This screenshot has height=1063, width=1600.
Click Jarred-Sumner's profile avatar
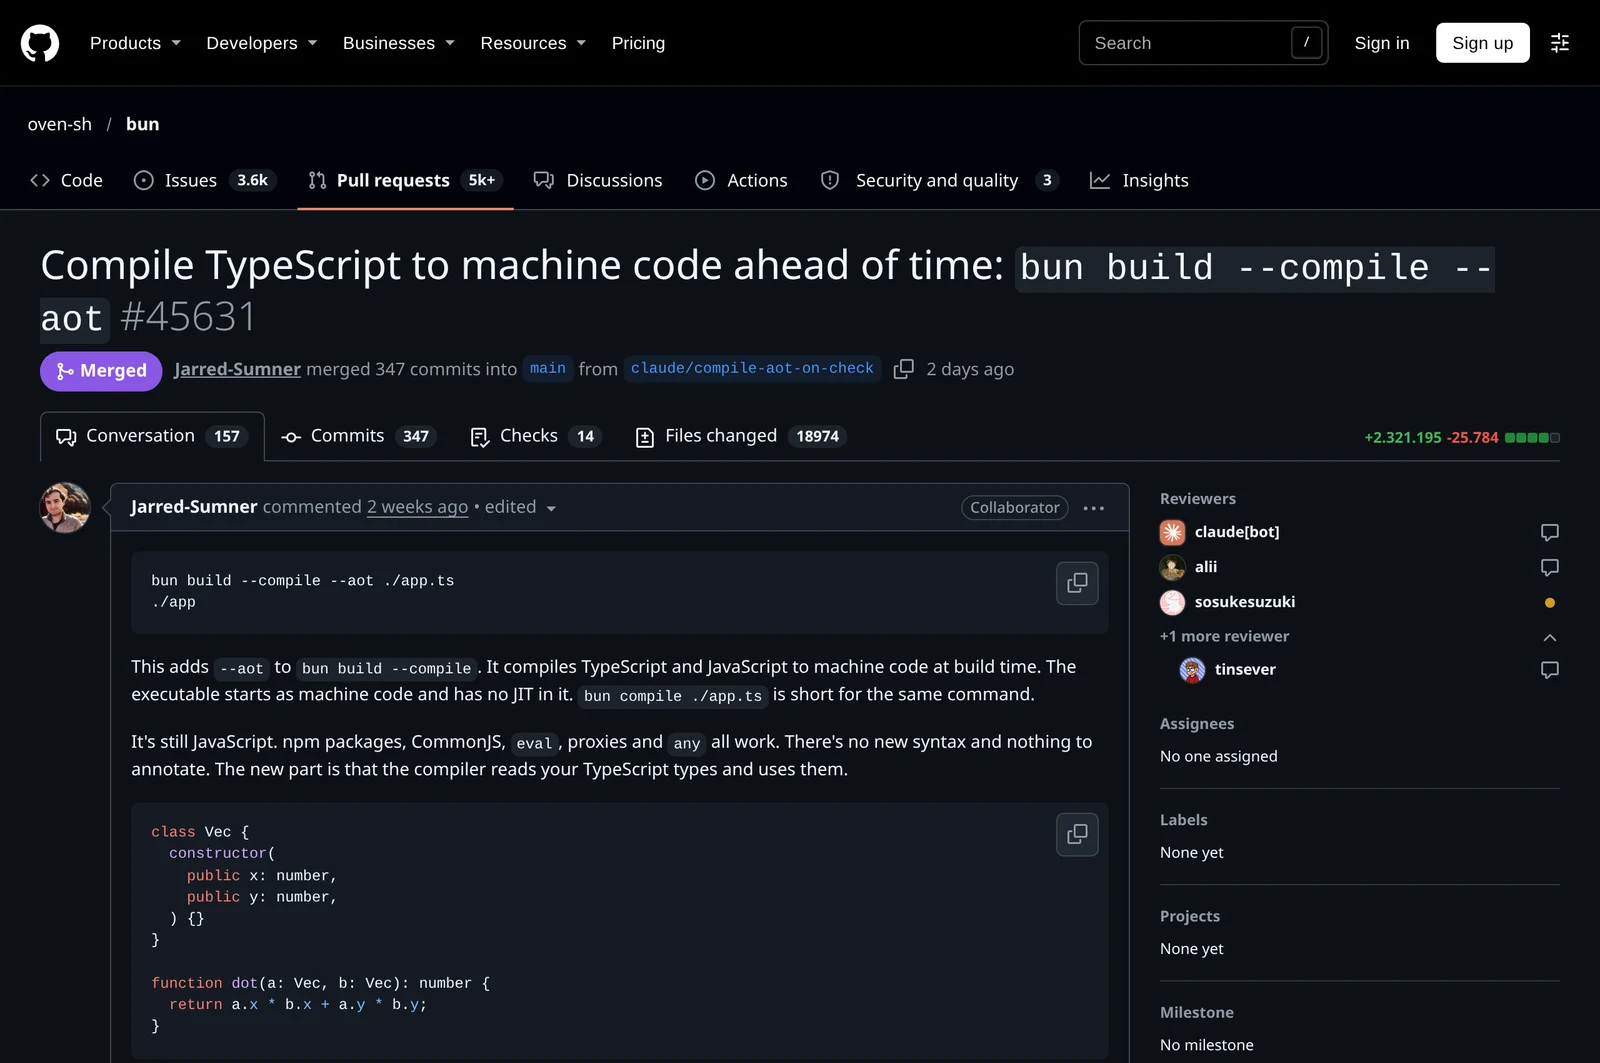tap(65, 508)
